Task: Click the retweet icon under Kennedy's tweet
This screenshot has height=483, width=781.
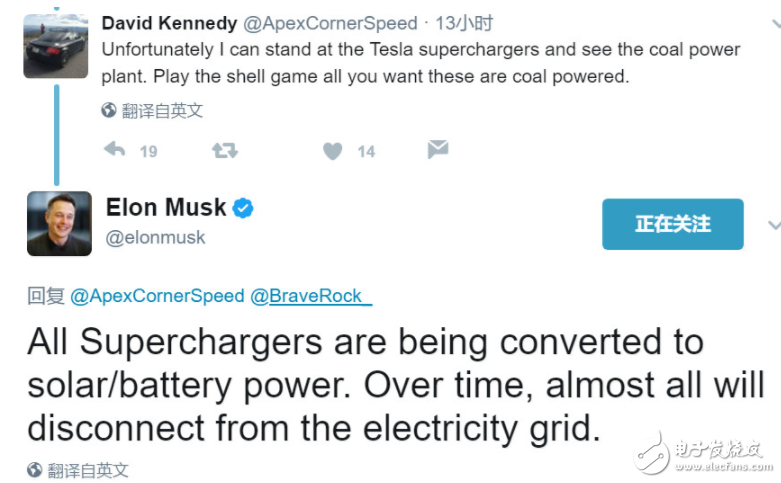Action: [x=225, y=150]
